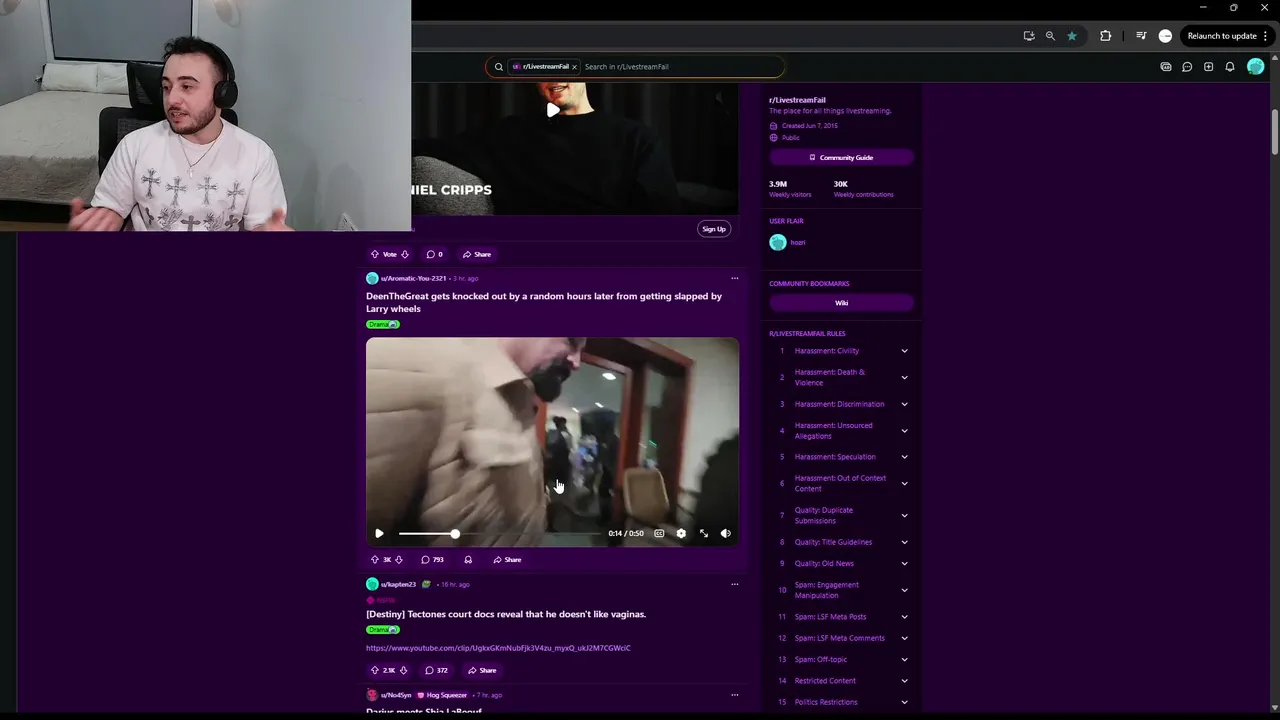Open options for u/No4Sym post

(x=734, y=695)
